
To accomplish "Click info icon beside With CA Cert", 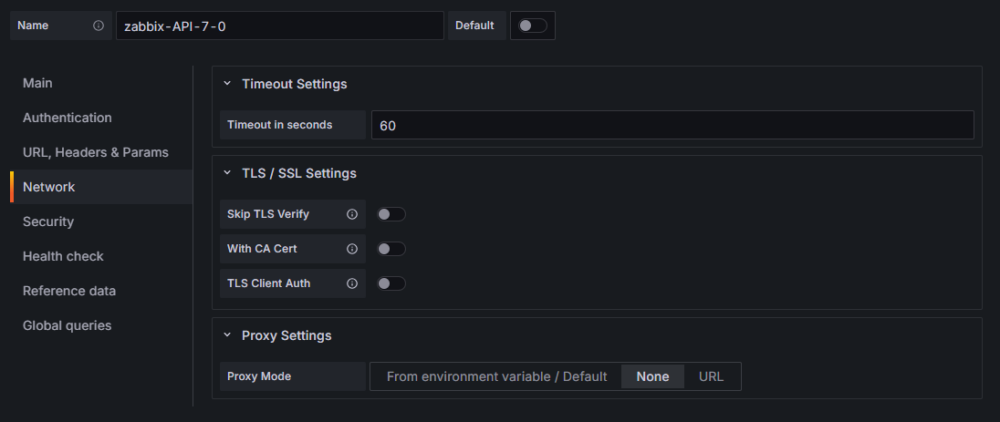I will pyautogui.click(x=352, y=249).
